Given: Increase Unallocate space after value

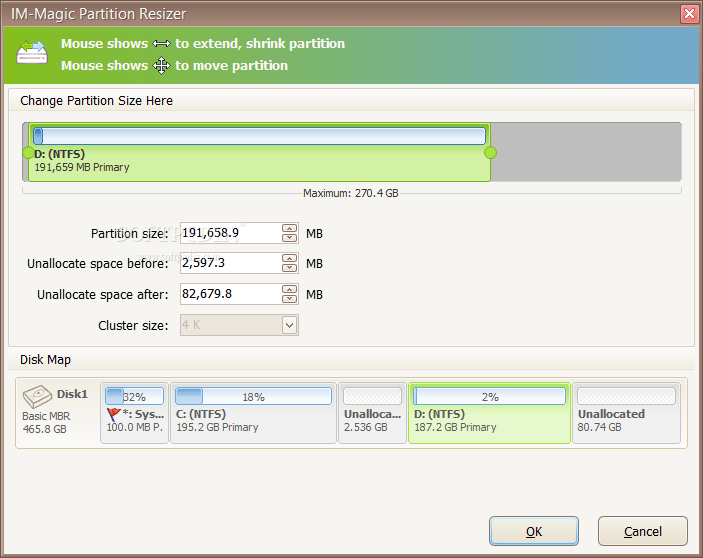Looking at the screenshot, I should [290, 290].
